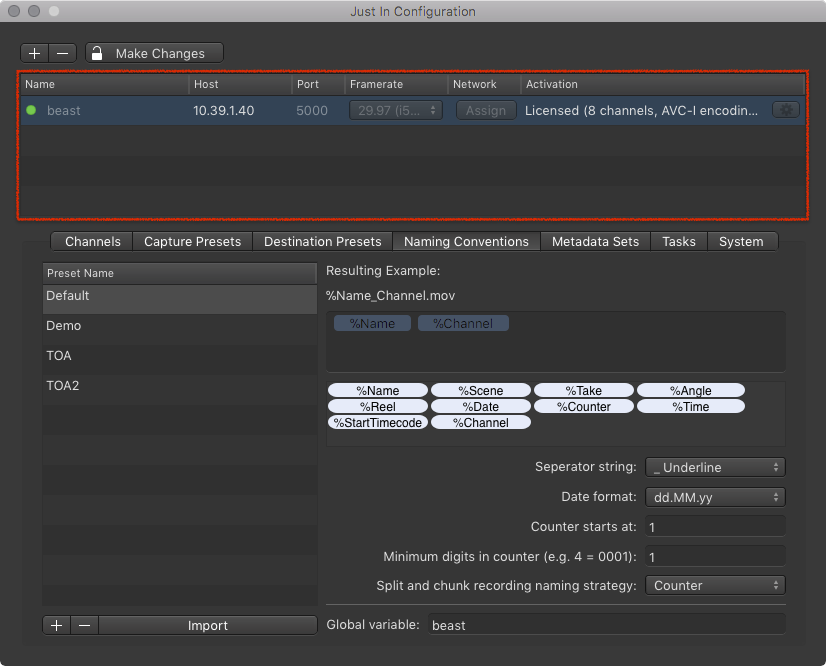
Task: Select the used %Channel token
Action: click(463, 324)
